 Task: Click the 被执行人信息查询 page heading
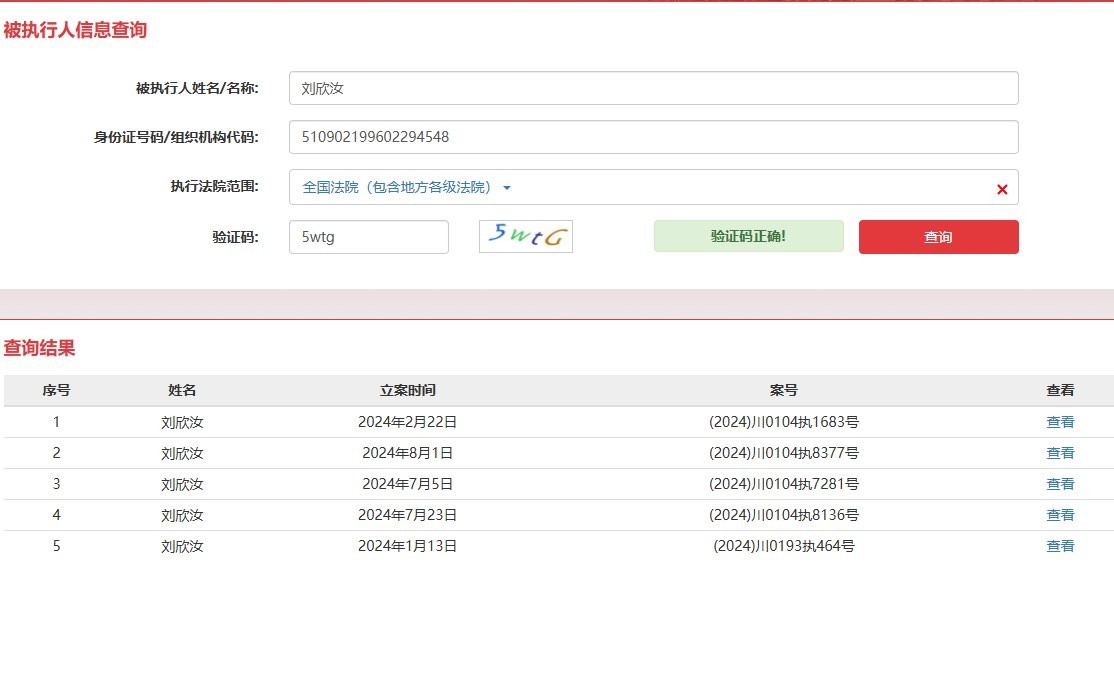[x=75, y=30]
